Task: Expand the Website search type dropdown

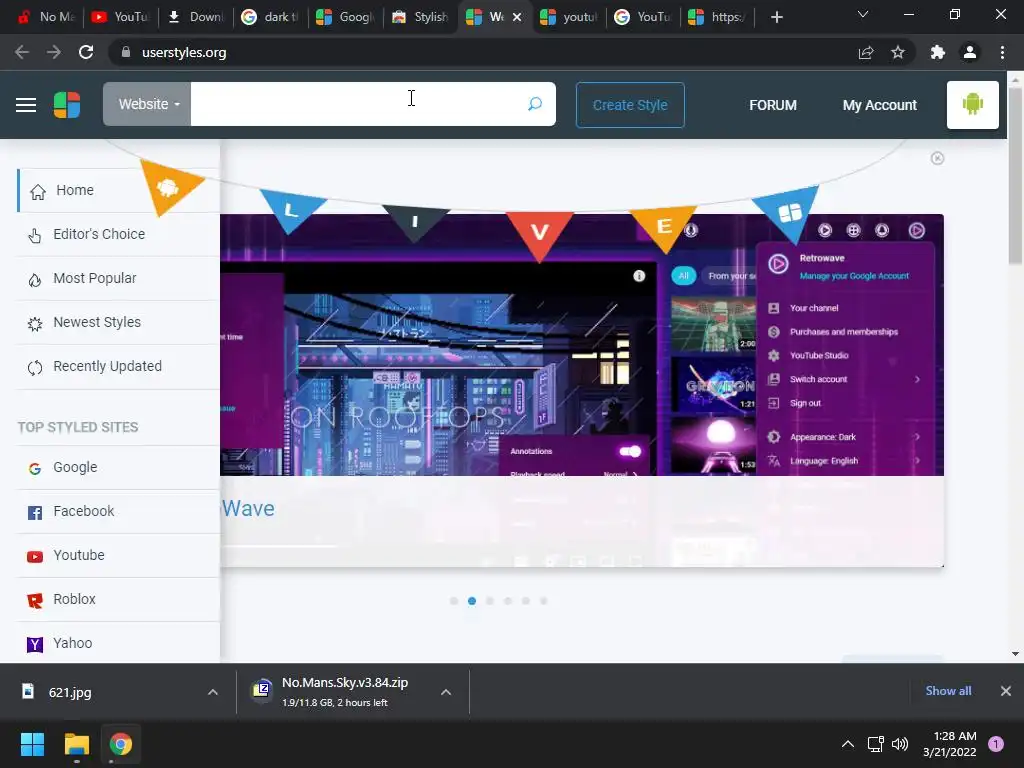Action: 147,104
